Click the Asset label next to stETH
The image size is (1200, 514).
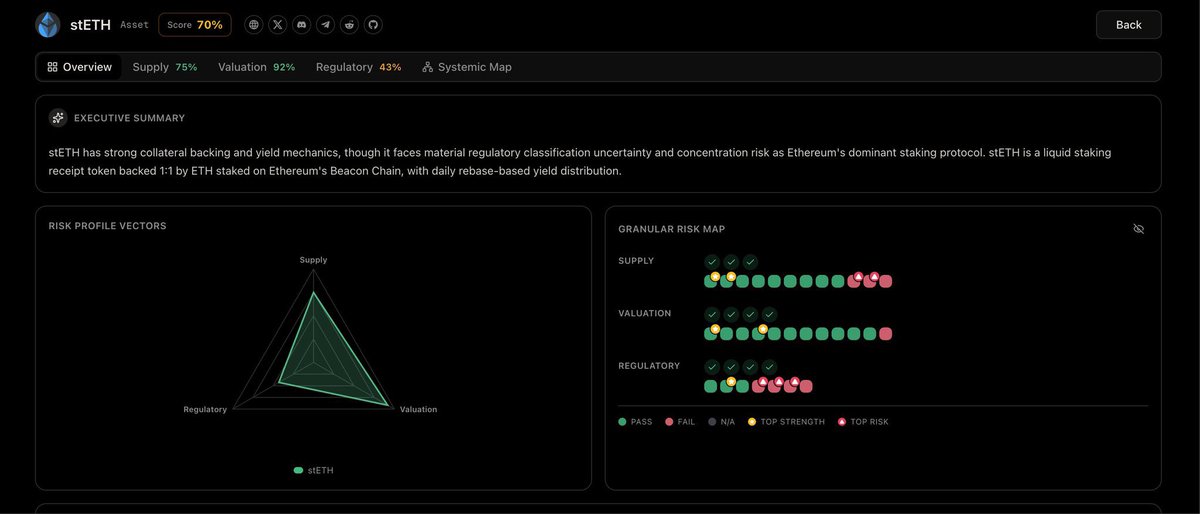(x=133, y=24)
